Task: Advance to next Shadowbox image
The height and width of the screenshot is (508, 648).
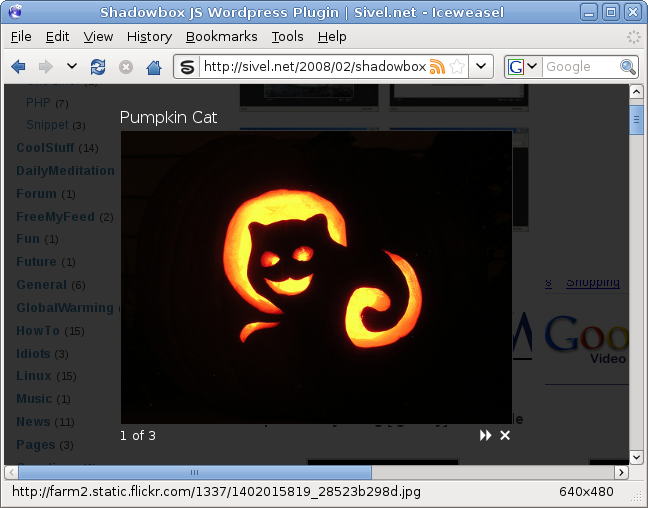Action: [486, 435]
